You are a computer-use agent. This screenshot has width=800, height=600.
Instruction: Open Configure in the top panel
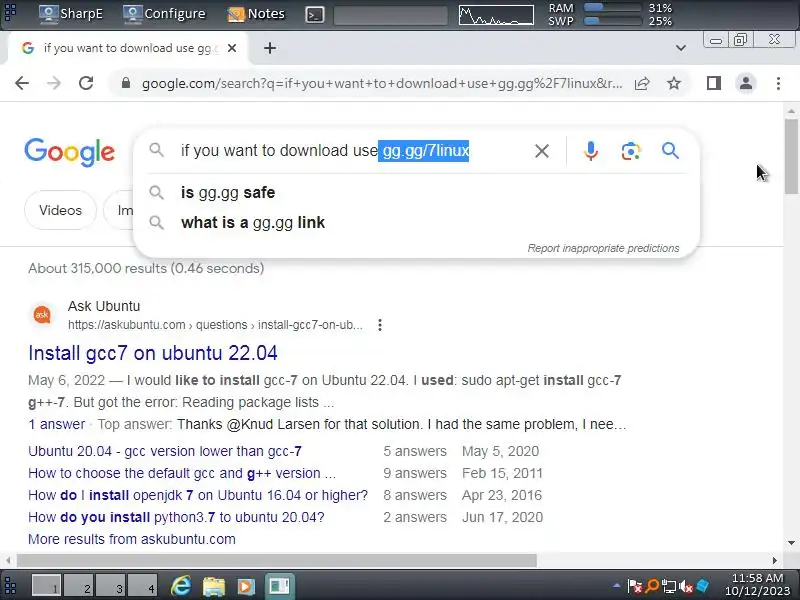(164, 13)
